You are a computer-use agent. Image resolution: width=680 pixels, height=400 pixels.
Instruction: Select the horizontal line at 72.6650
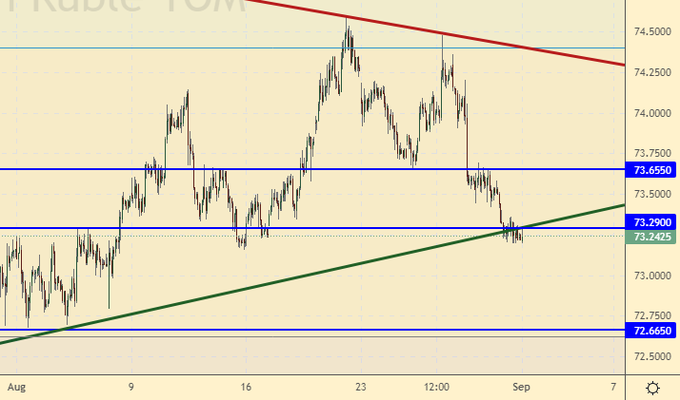[300, 329]
